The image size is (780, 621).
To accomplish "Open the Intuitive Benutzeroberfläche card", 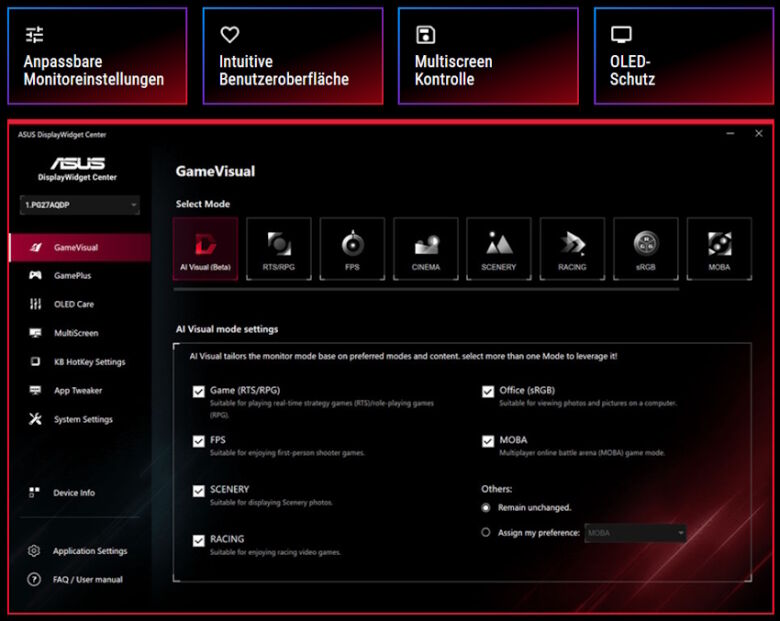I will tap(293, 56).
